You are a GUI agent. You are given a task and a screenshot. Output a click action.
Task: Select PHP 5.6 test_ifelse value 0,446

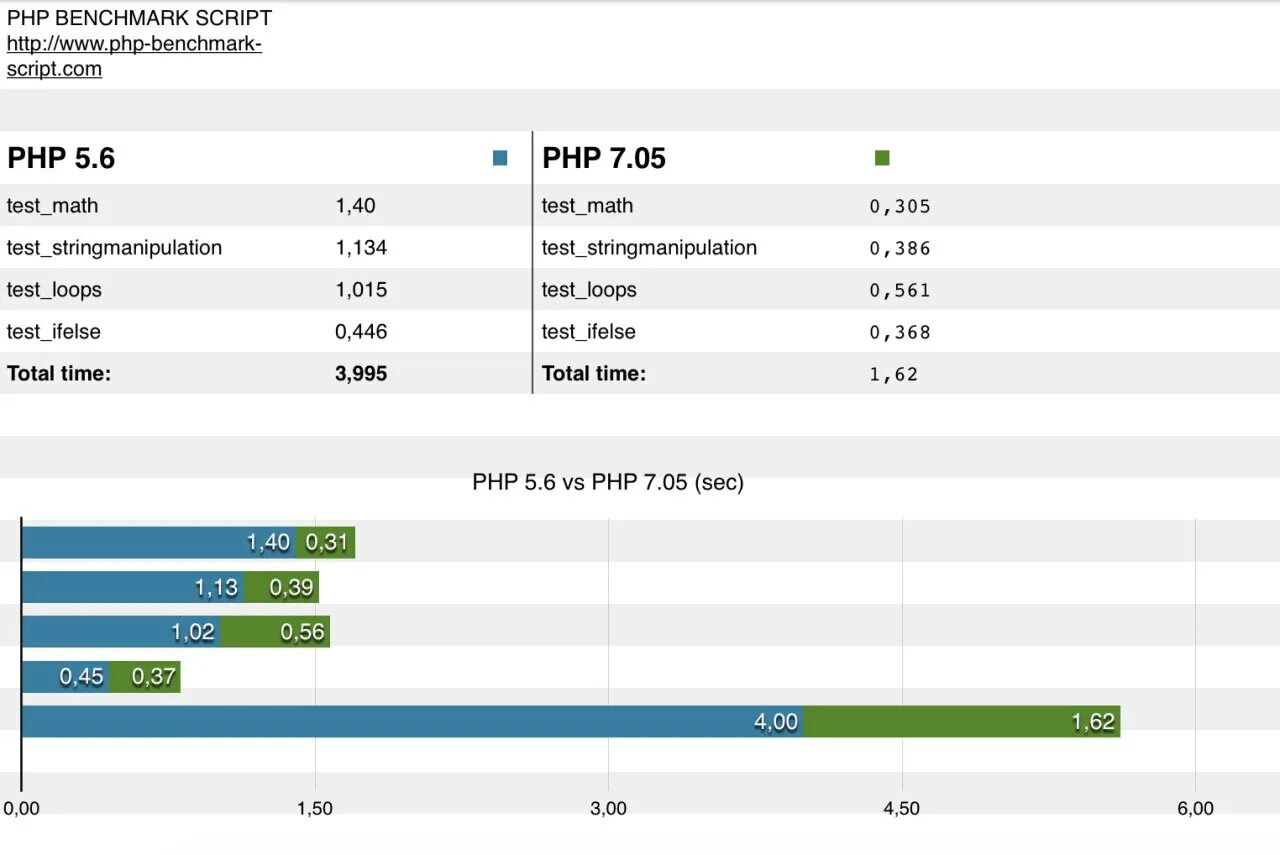click(x=361, y=332)
